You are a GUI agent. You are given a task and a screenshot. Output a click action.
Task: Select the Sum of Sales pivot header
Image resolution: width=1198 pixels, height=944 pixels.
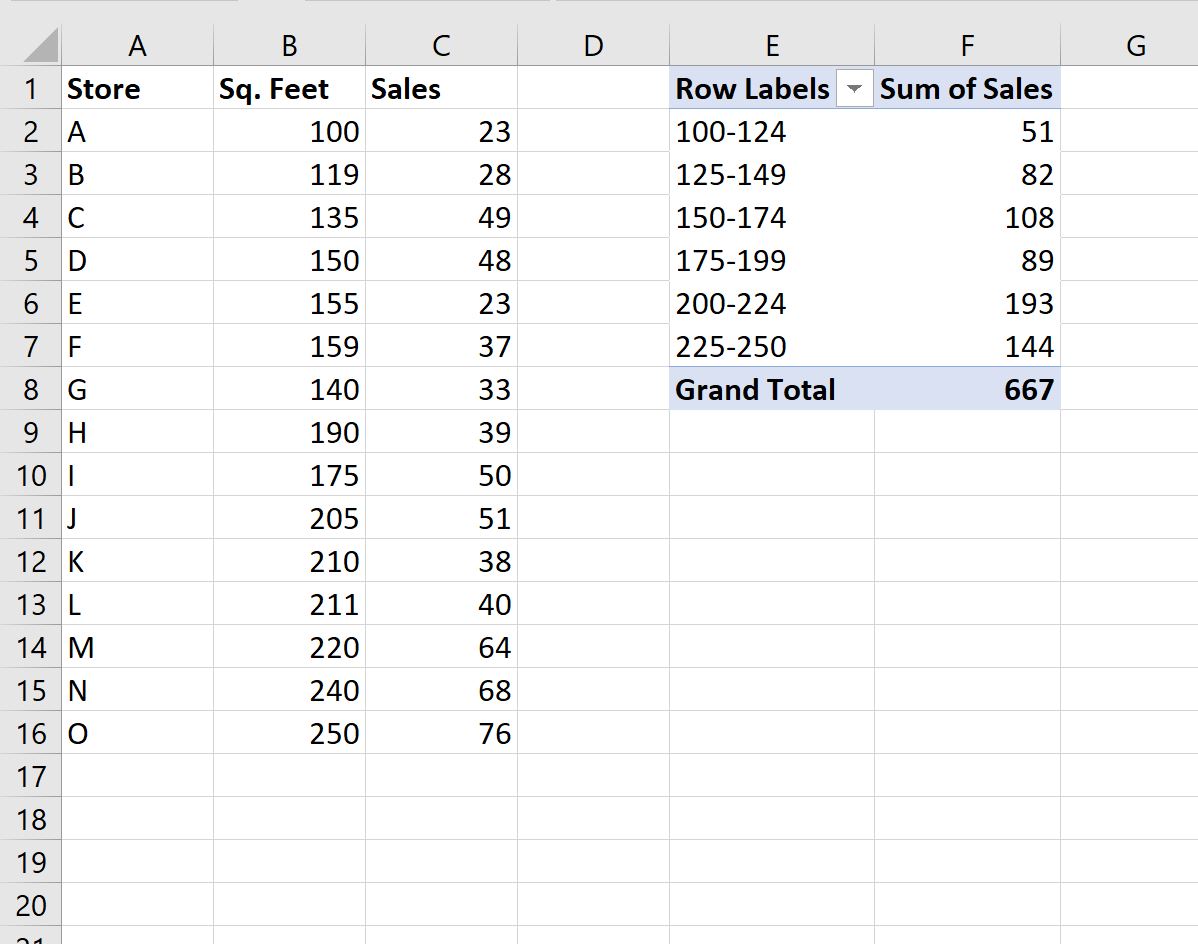click(x=966, y=89)
